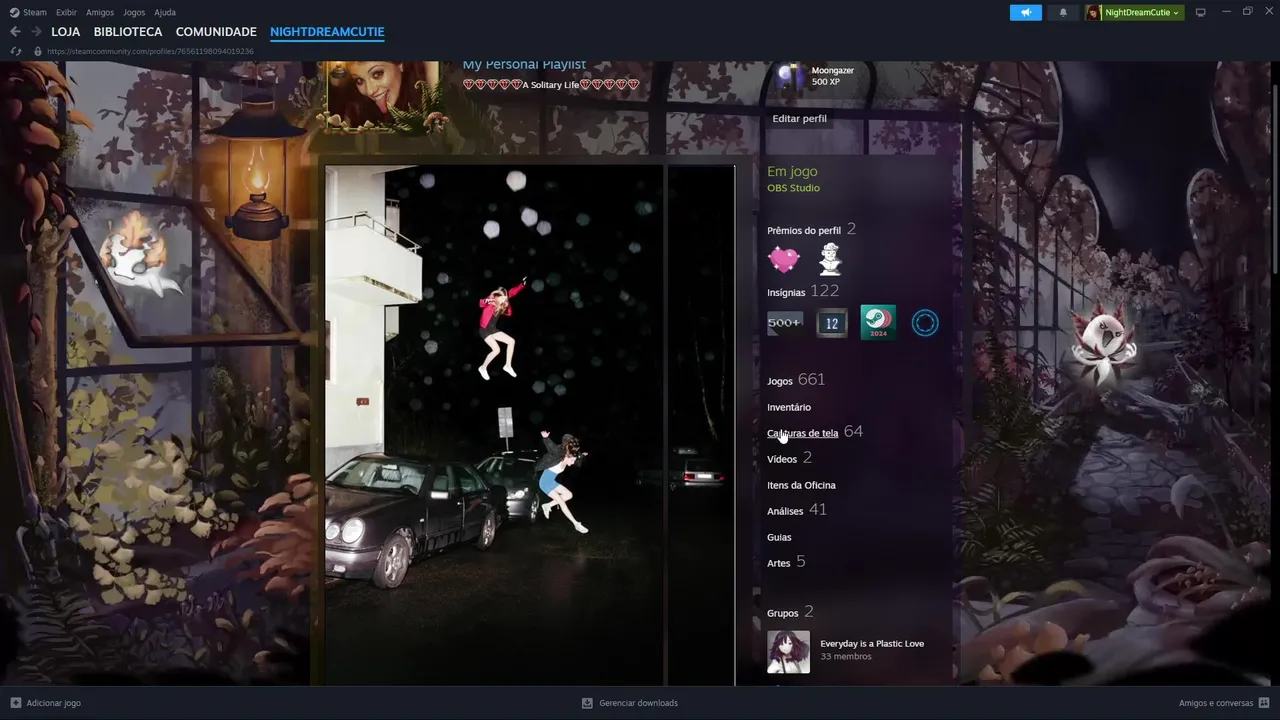This screenshot has height=720, width=1280.
Task: Open the Ajuda menu
Action: [165, 12]
